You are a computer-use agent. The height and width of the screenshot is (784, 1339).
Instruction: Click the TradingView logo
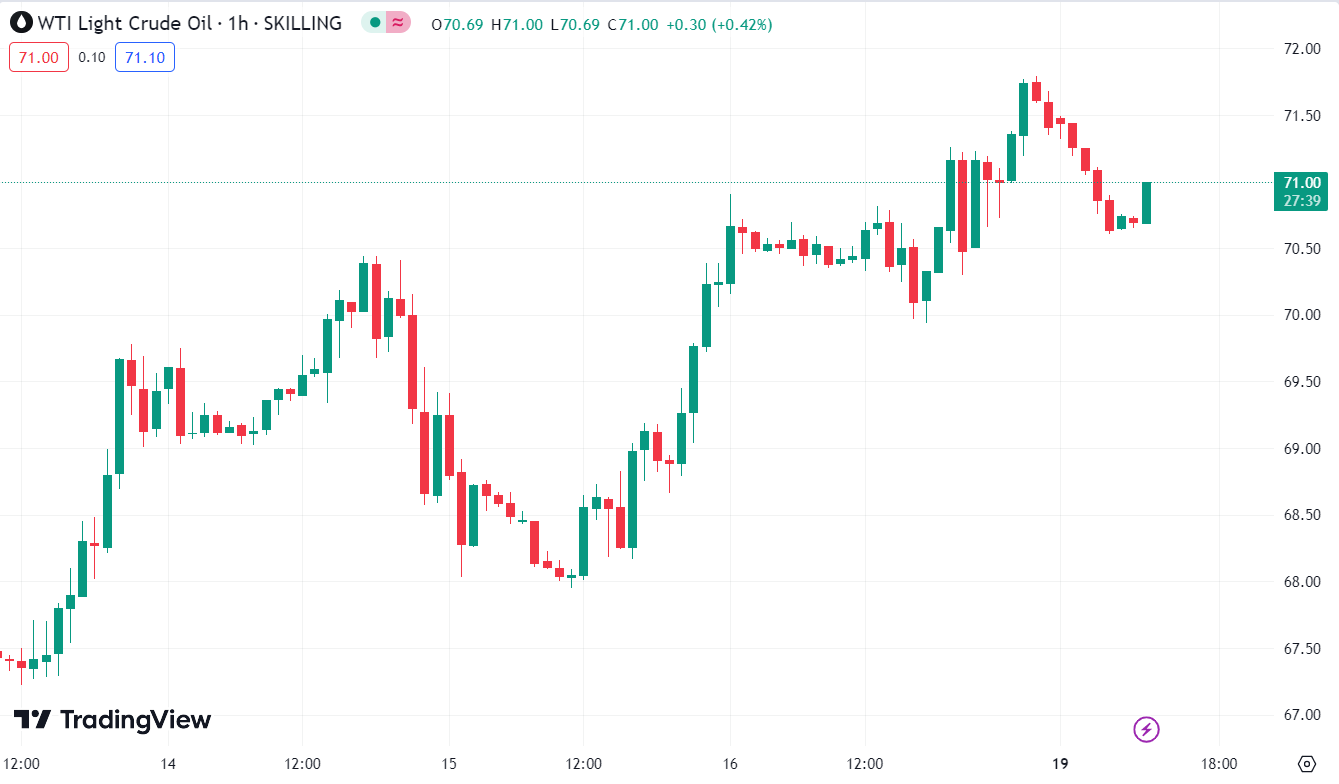coord(112,720)
